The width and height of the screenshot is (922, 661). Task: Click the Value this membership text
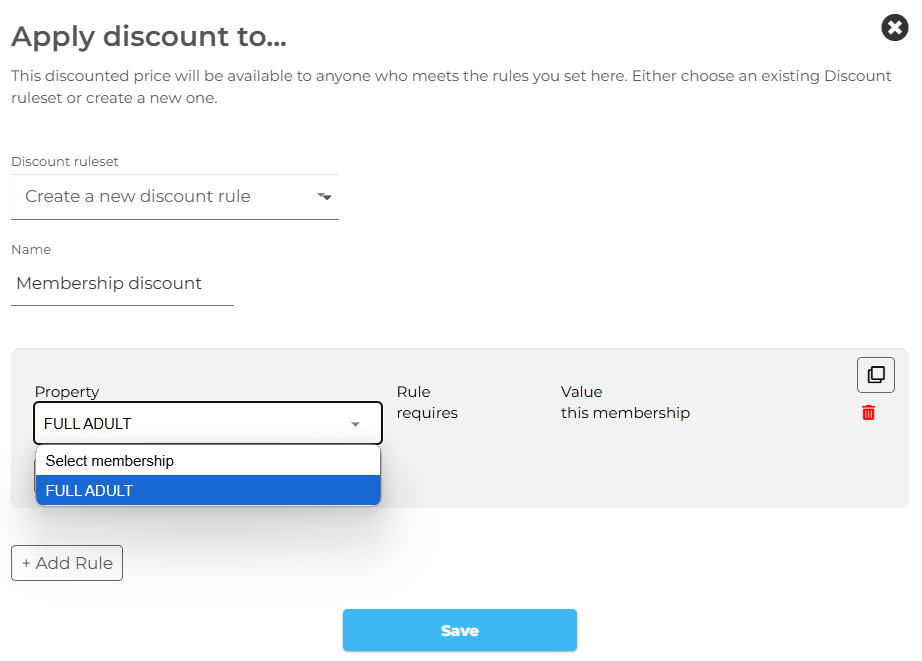(625, 413)
